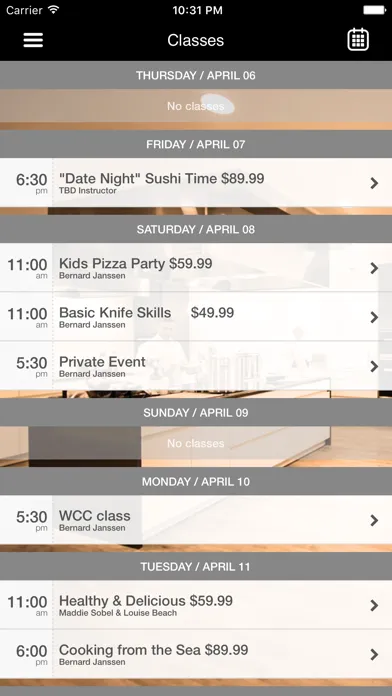The height and width of the screenshot is (696, 392).
Task: Open the Cooking from the Sea arrow
Action: click(374, 654)
